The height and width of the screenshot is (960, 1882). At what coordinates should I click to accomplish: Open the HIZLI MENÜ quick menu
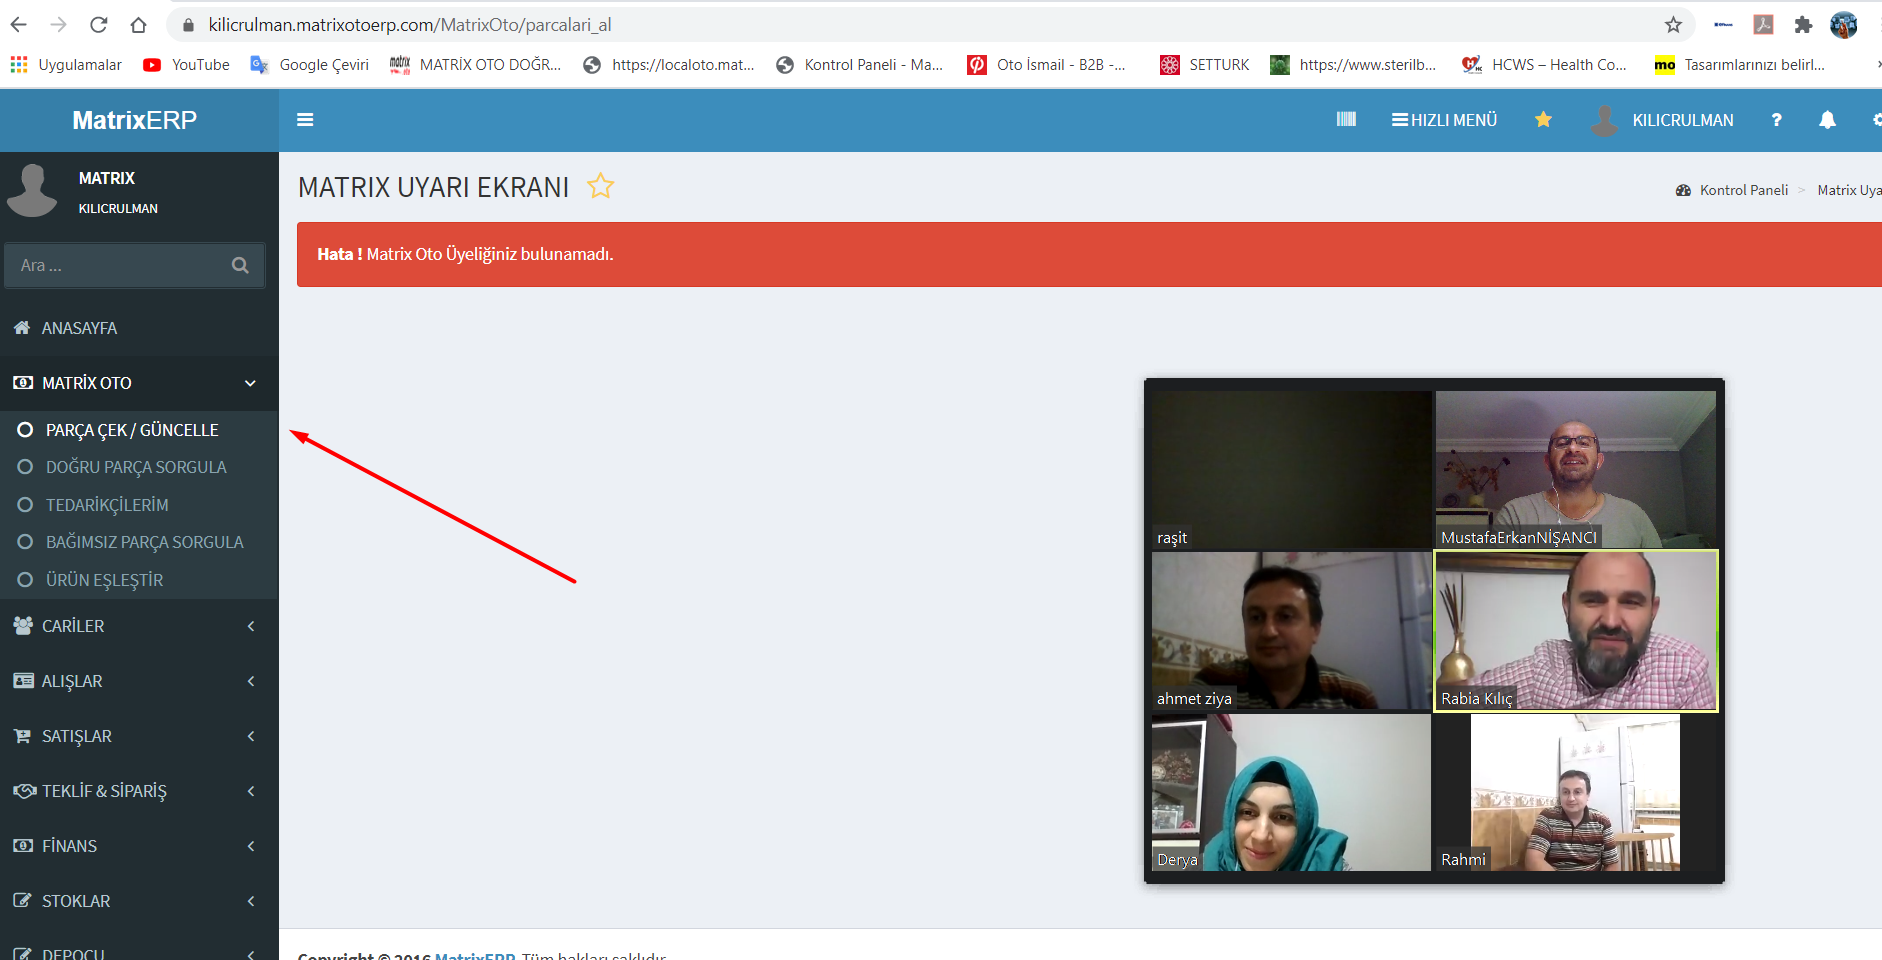pos(1444,120)
